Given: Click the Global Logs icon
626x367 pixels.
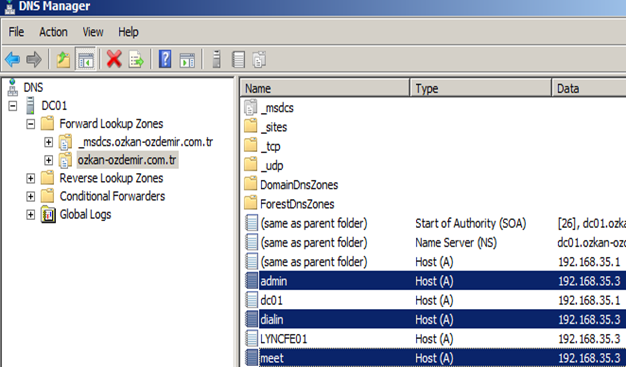Looking at the screenshot, I should 48,214.
